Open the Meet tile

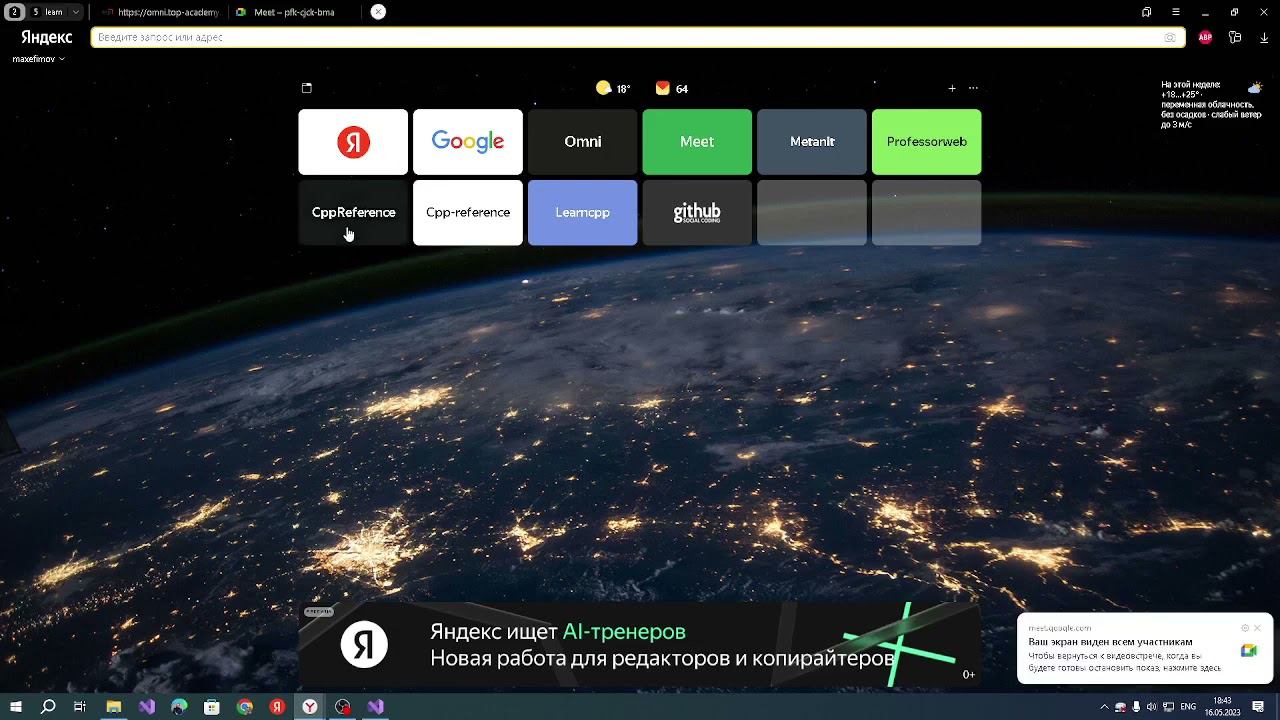click(x=697, y=142)
